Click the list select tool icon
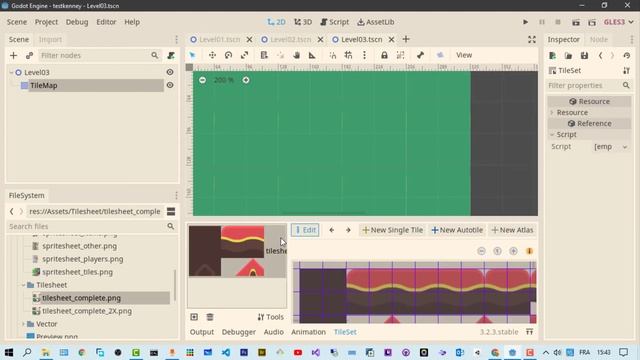Viewport: 640px width, 360px height. point(264,55)
